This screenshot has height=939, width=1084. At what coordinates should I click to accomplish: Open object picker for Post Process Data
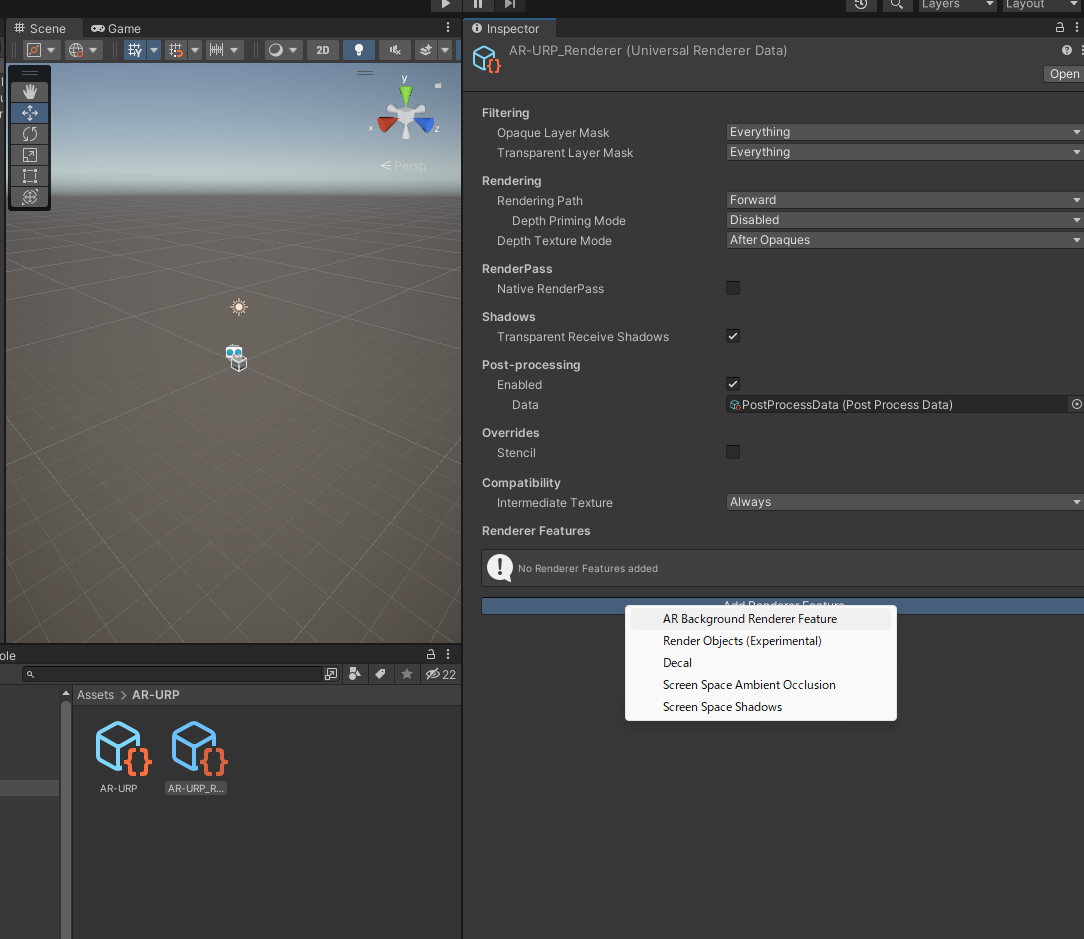coord(1076,405)
